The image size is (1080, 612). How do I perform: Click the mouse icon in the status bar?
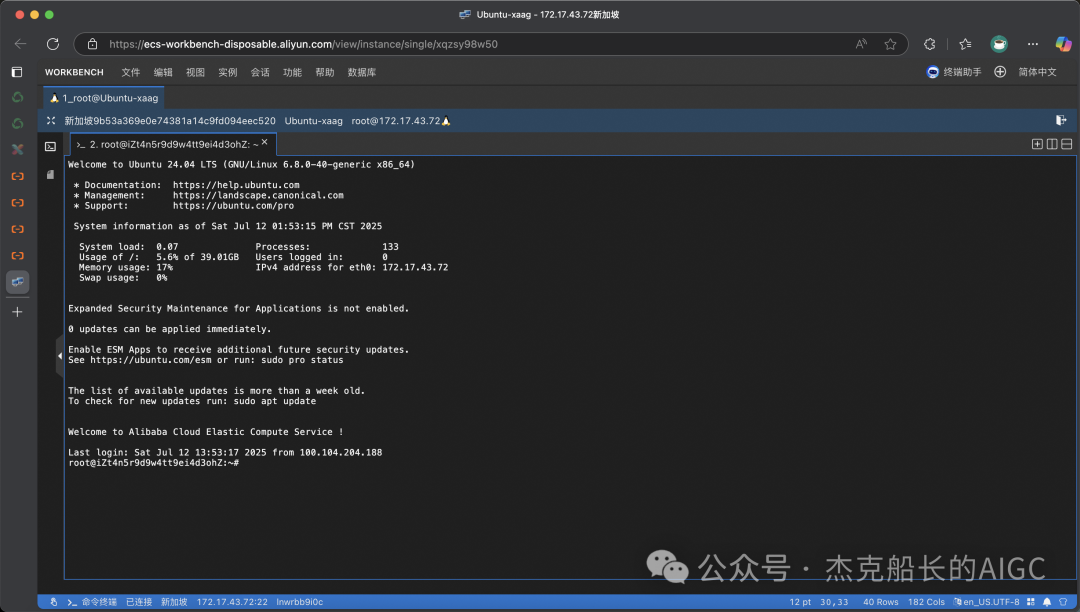(54, 602)
